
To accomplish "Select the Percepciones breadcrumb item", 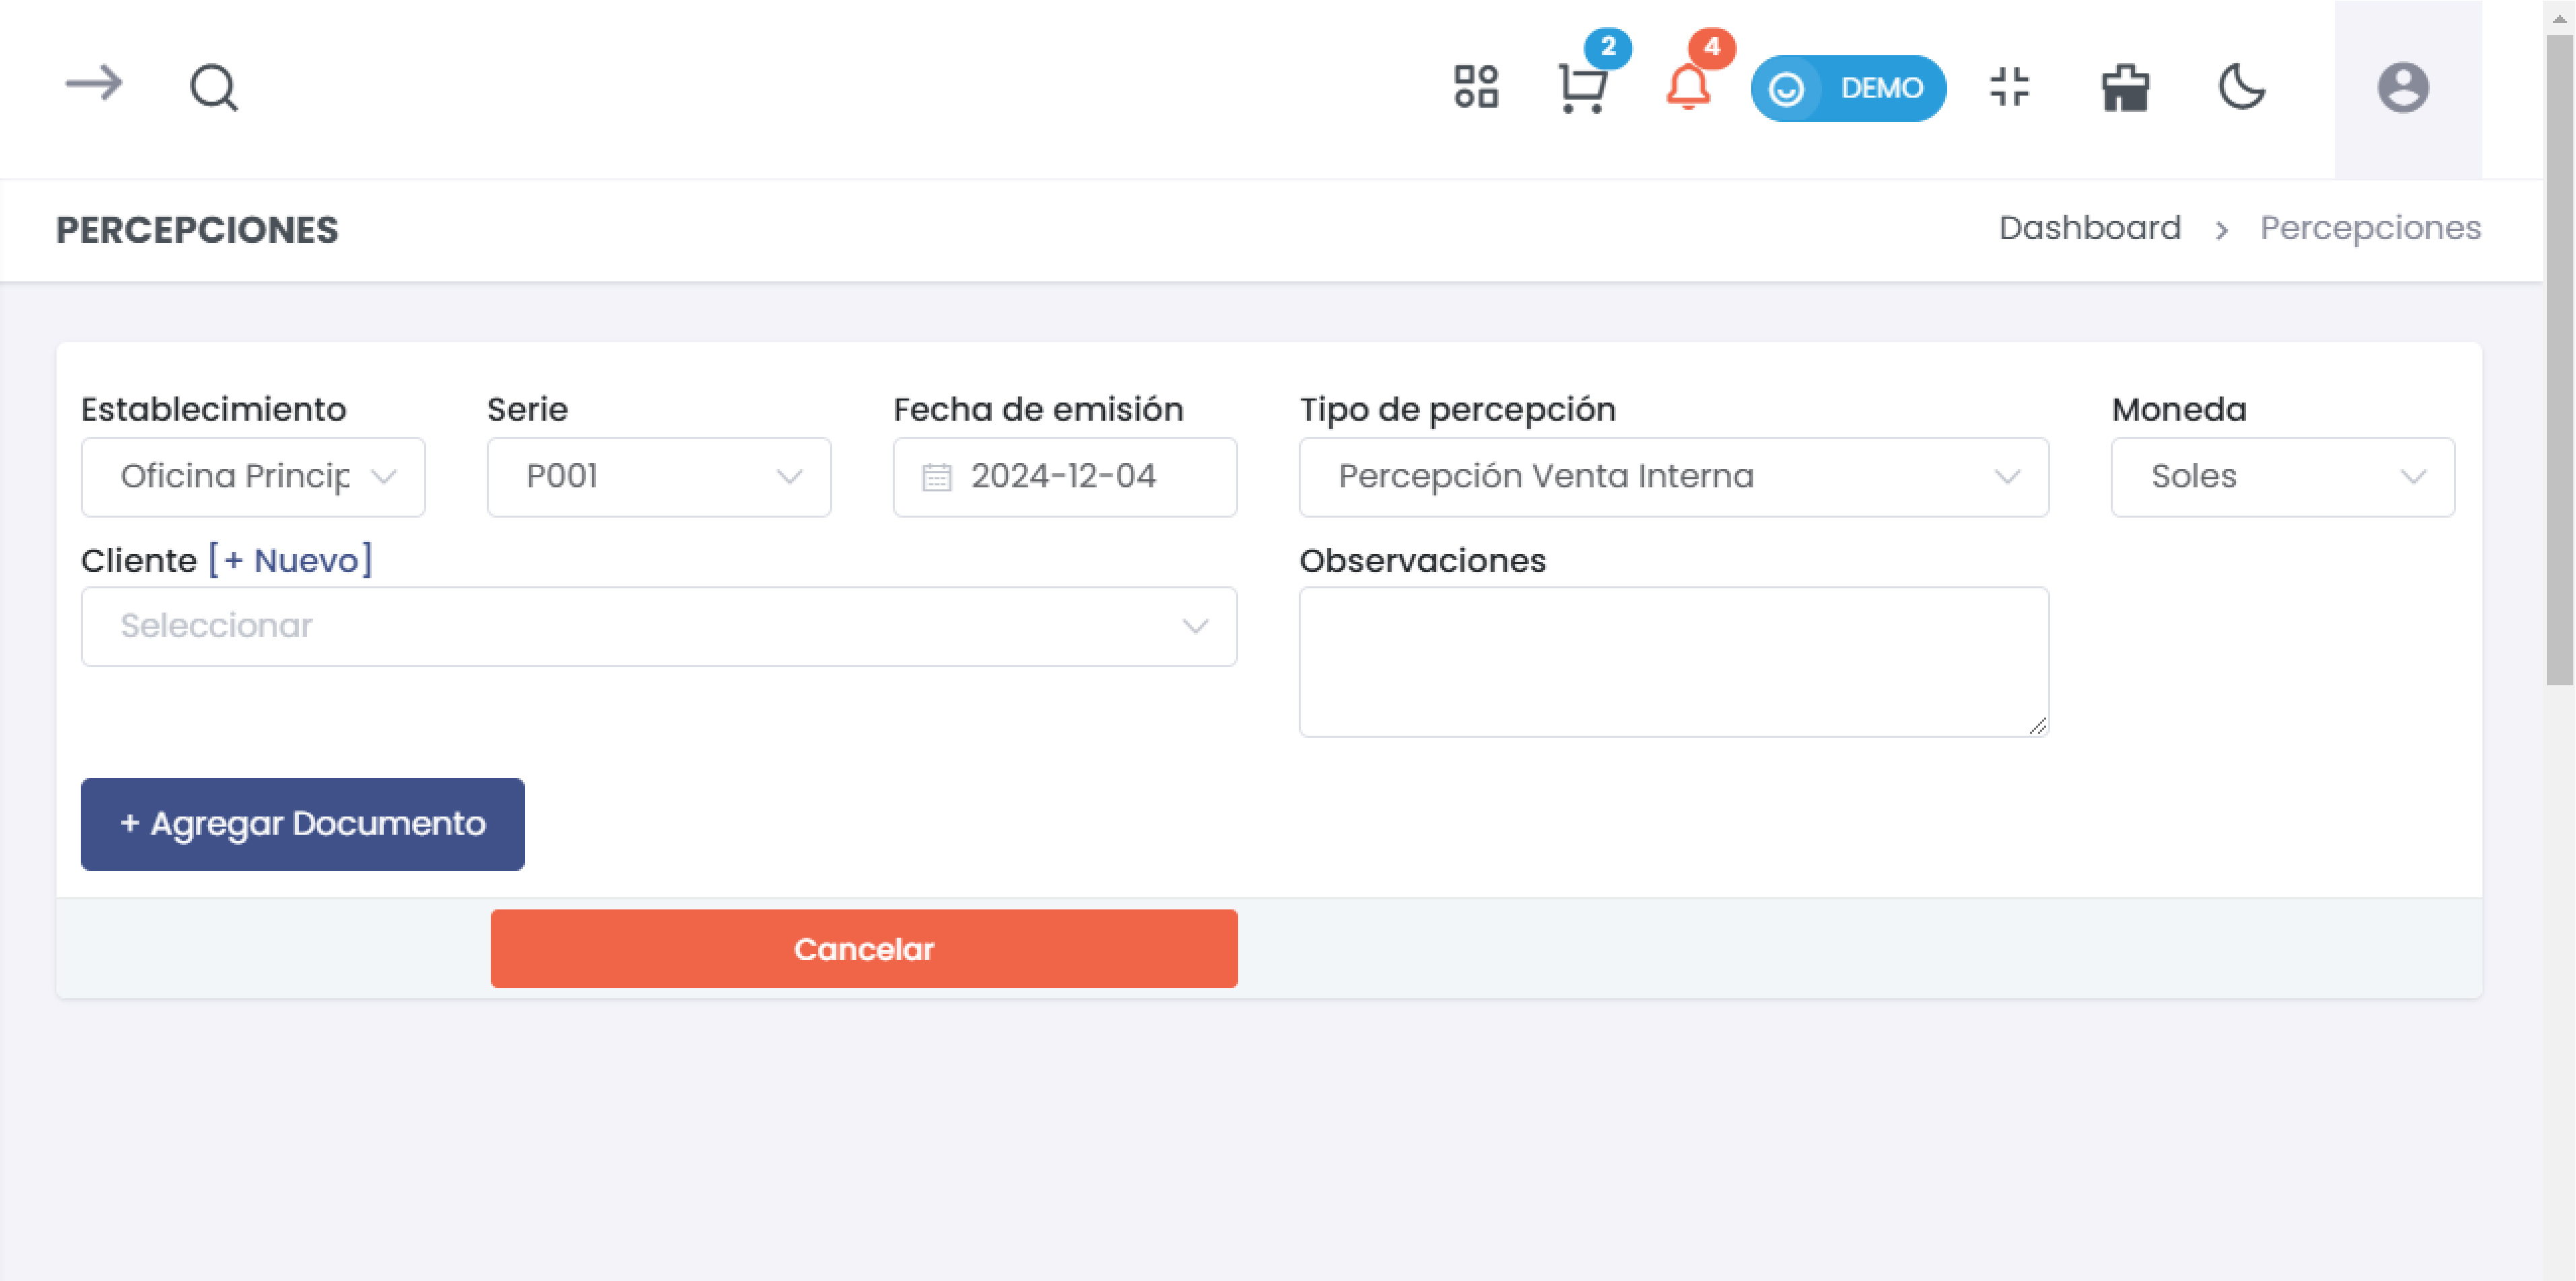I will (2370, 228).
